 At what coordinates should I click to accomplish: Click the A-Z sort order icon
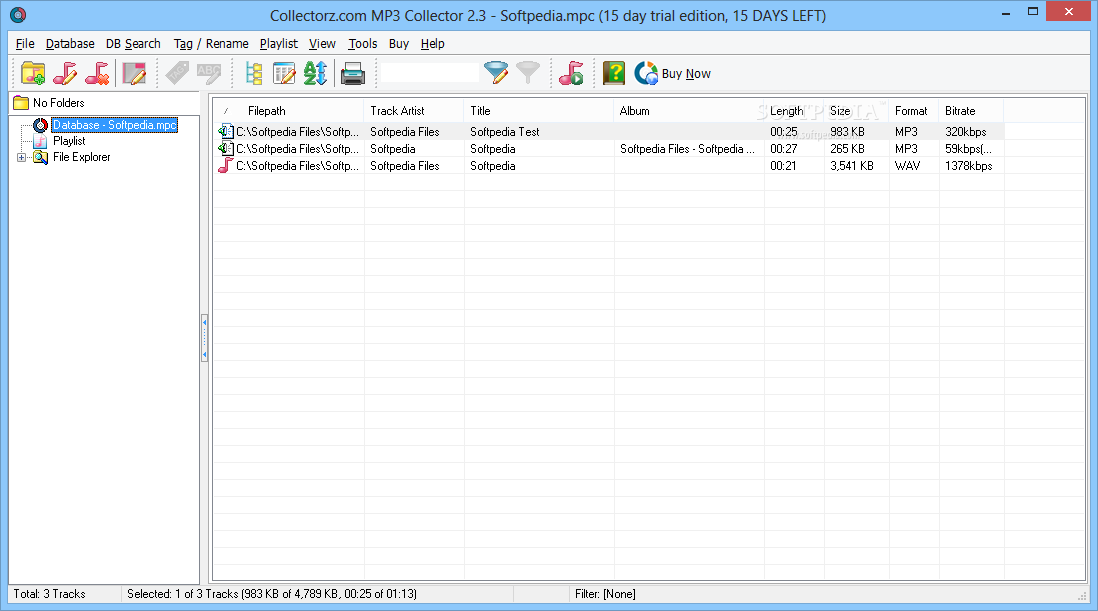pyautogui.click(x=315, y=73)
